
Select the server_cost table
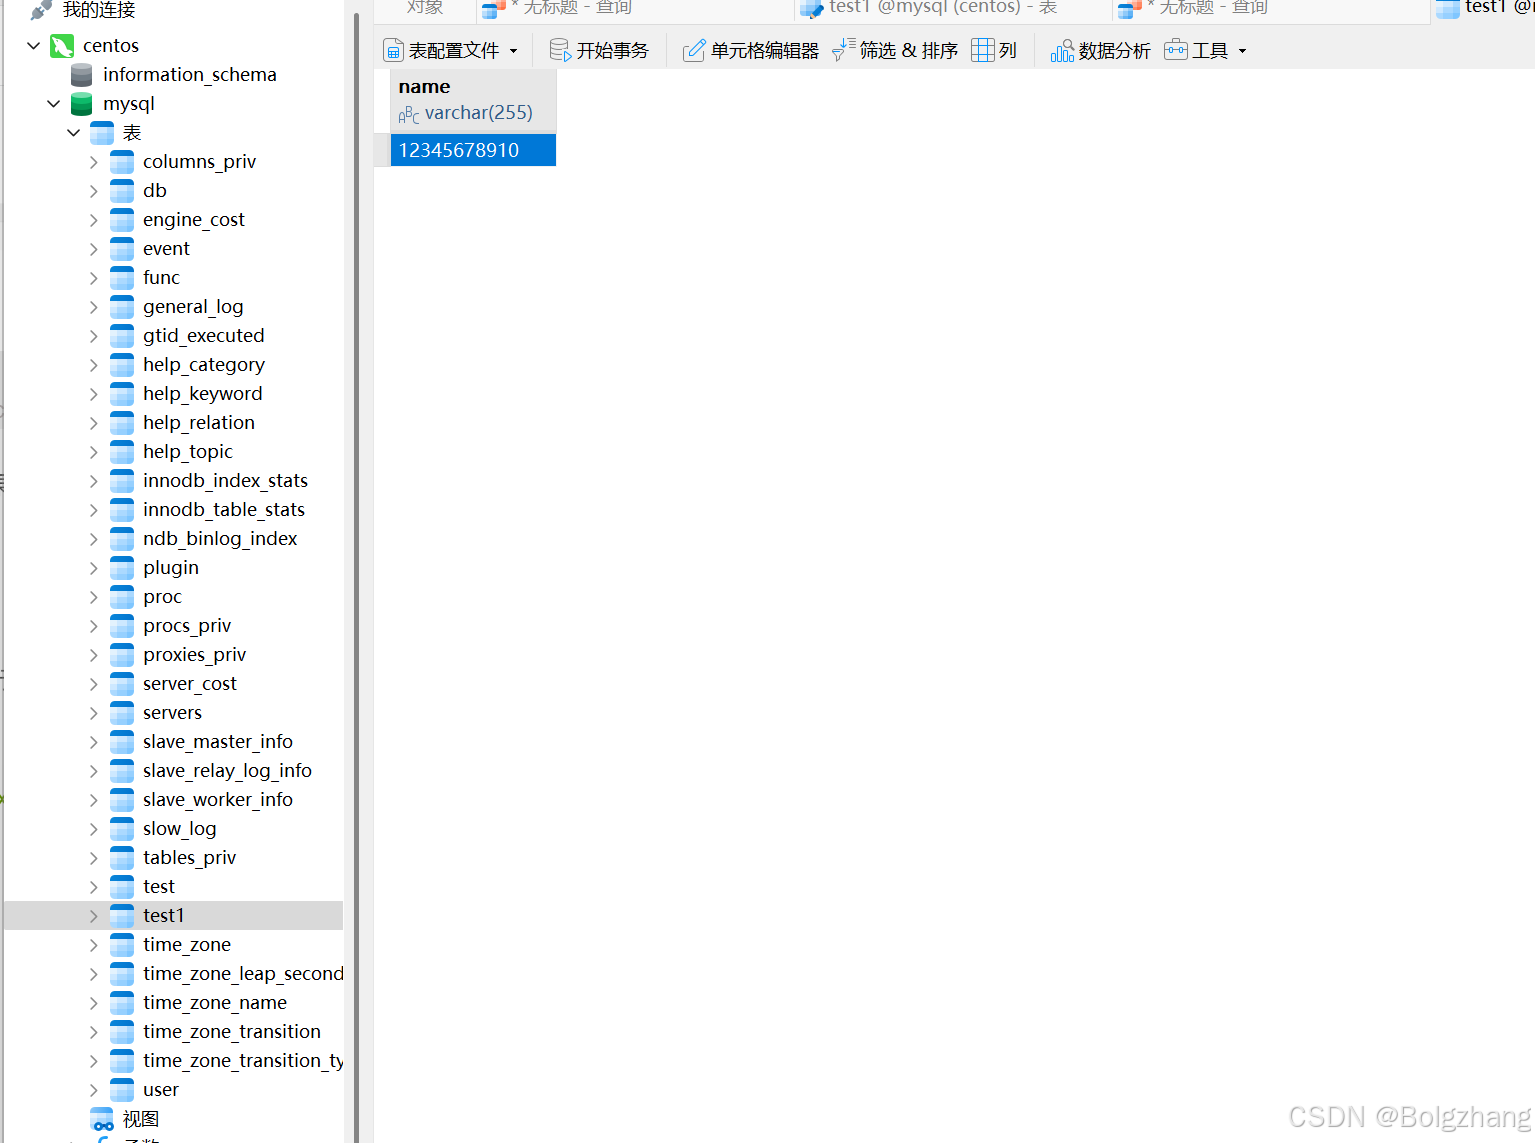tap(189, 684)
